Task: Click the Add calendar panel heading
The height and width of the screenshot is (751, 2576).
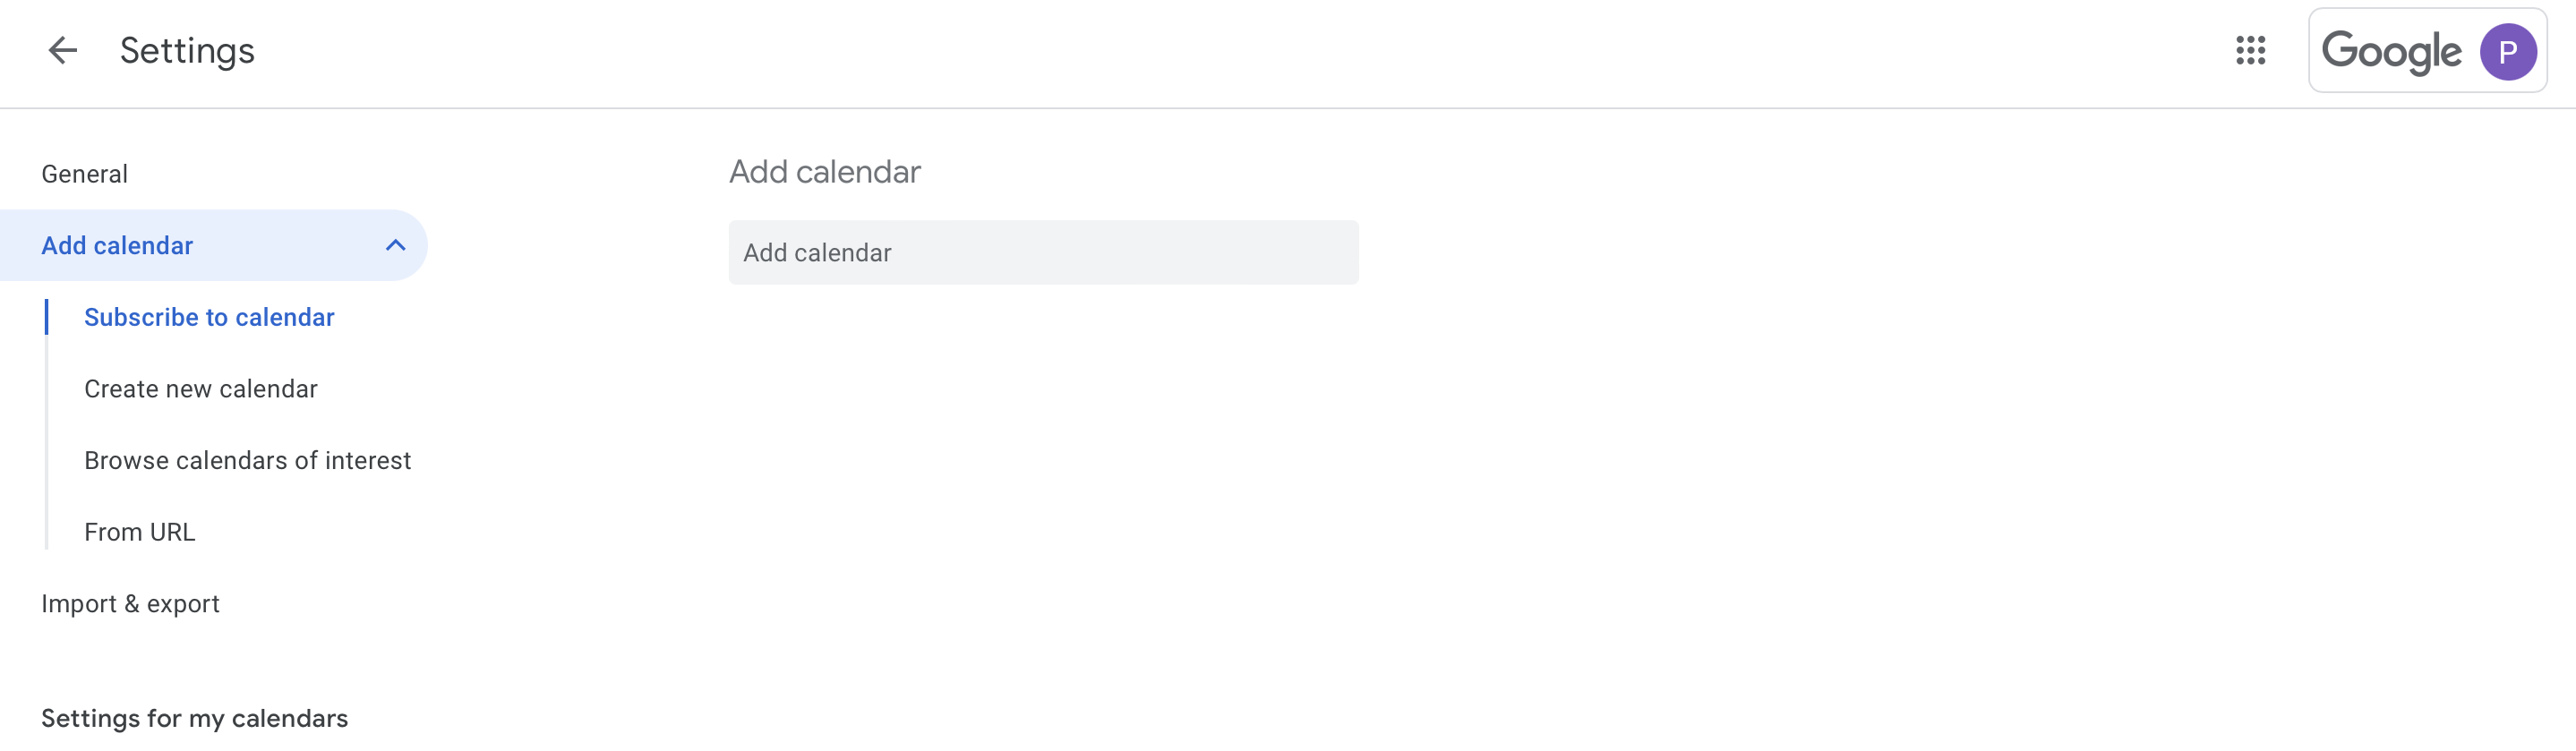Action: point(825,172)
